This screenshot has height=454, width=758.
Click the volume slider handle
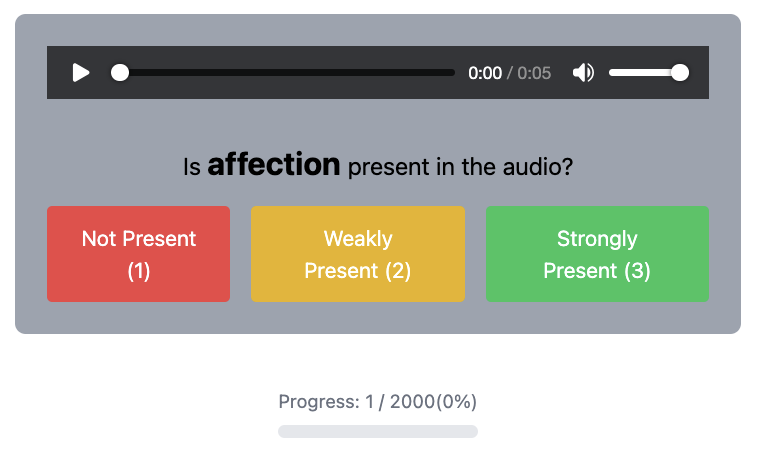(x=680, y=73)
